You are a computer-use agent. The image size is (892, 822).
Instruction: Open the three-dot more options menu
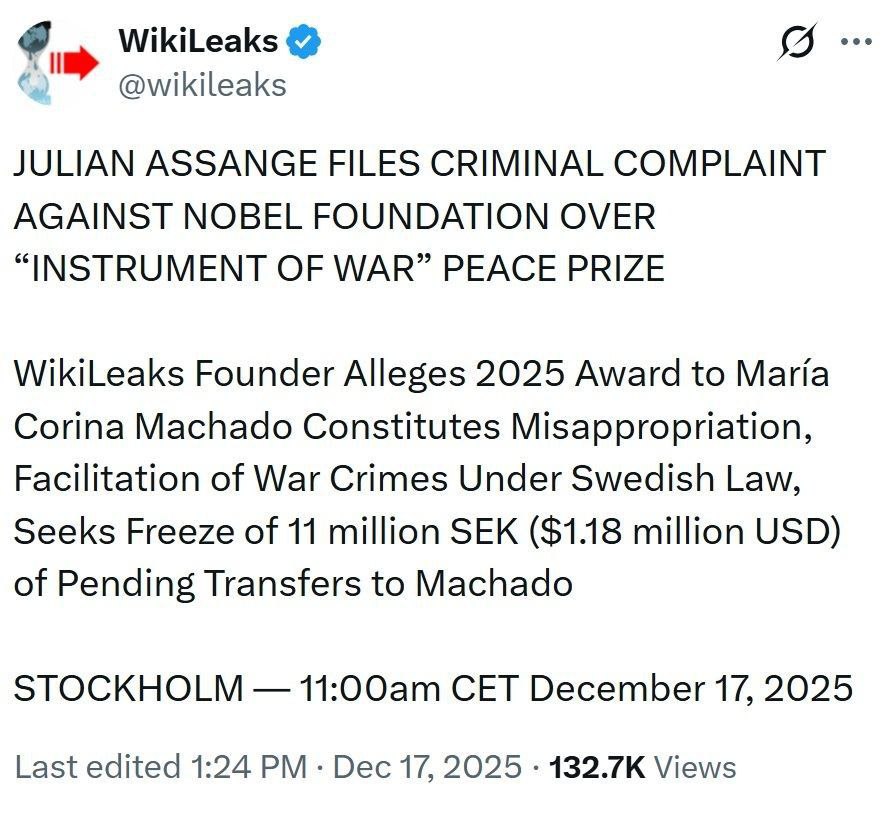pyautogui.click(x=855, y=42)
